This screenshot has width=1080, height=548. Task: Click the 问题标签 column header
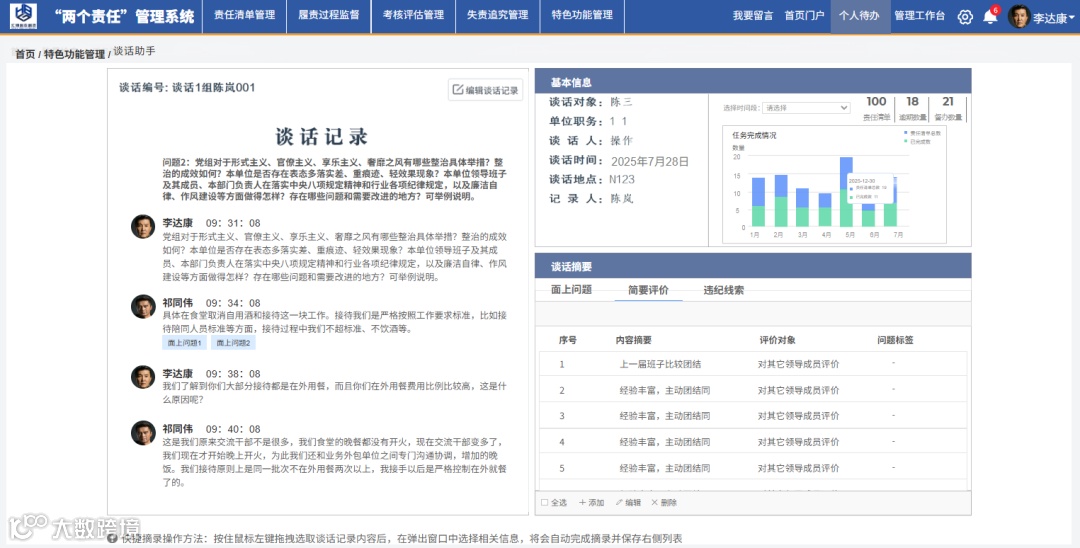pyautogui.click(x=895, y=340)
